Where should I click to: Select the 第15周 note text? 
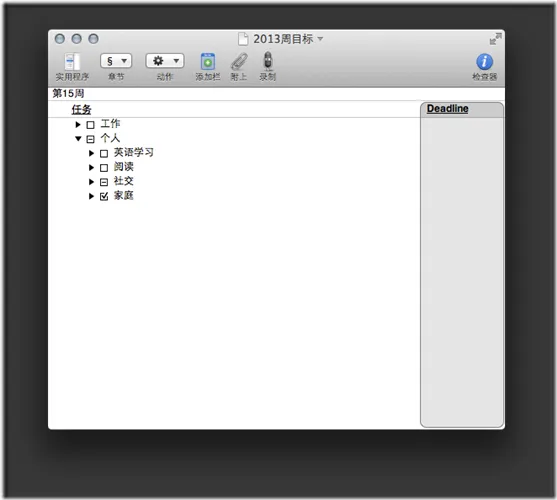click(68, 93)
